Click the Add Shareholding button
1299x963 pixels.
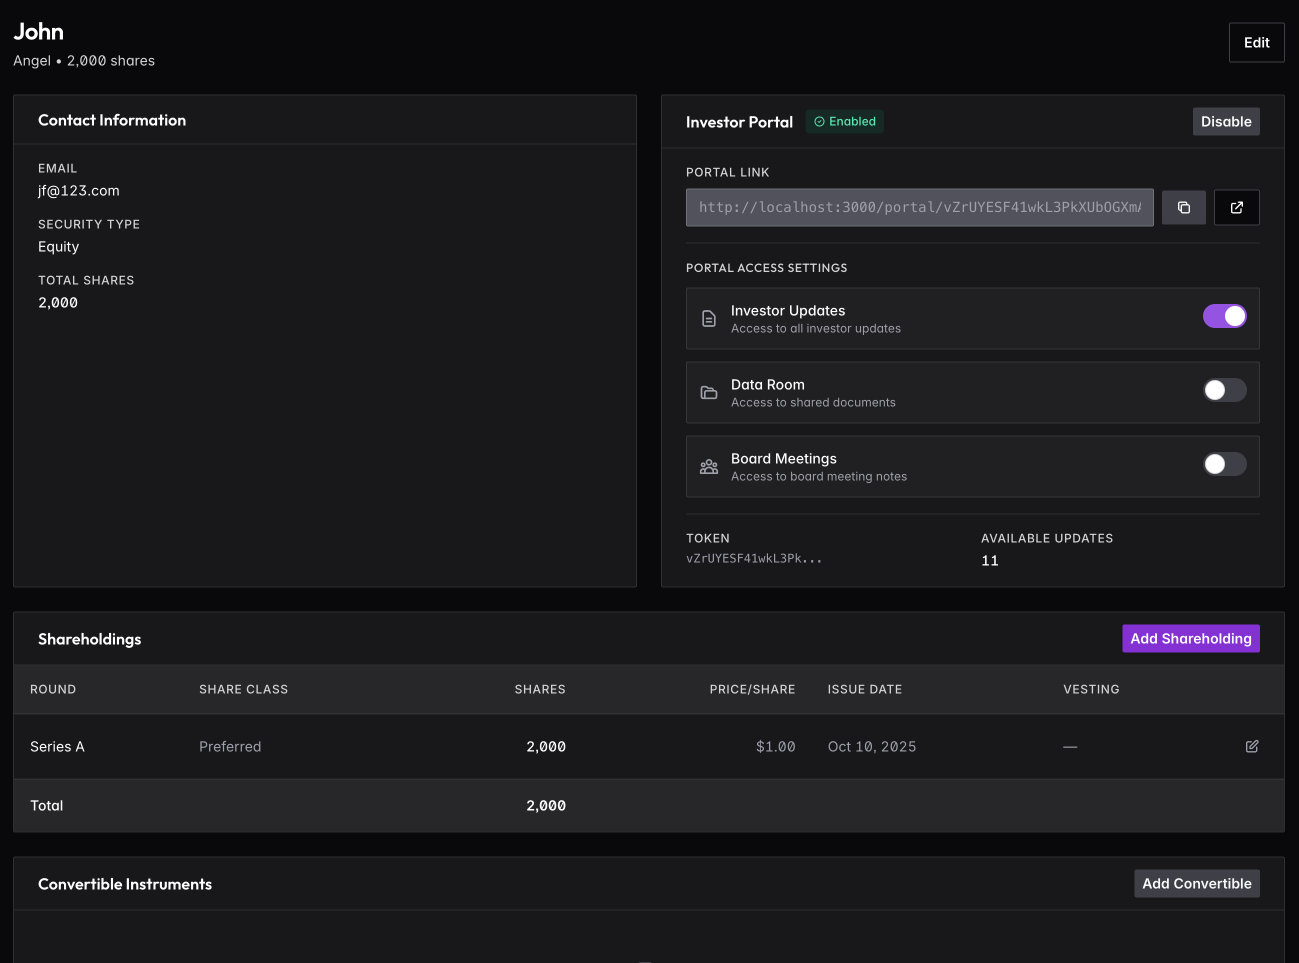coord(1190,639)
